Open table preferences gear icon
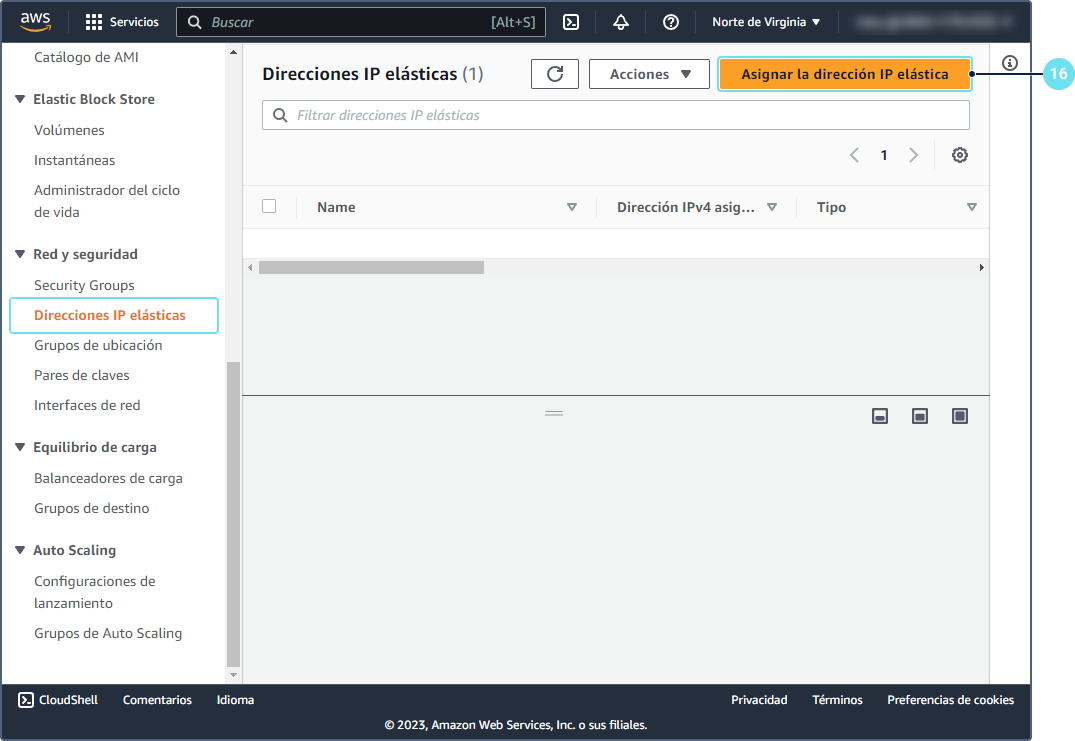 960,155
